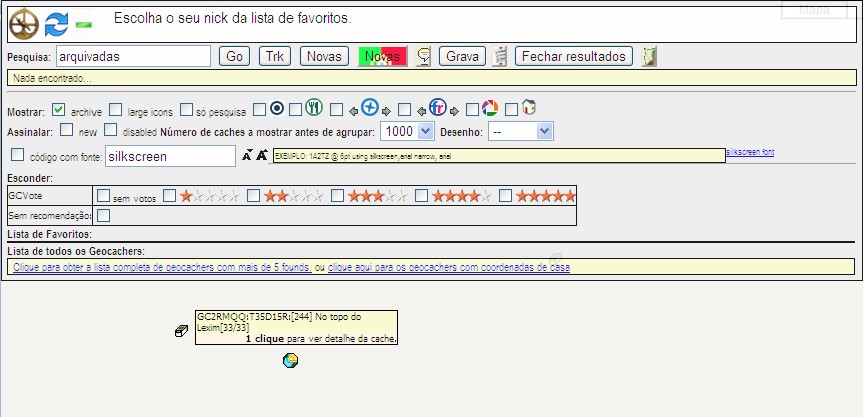
Task: Click the Pesquisa search input field
Action: (x=133, y=56)
